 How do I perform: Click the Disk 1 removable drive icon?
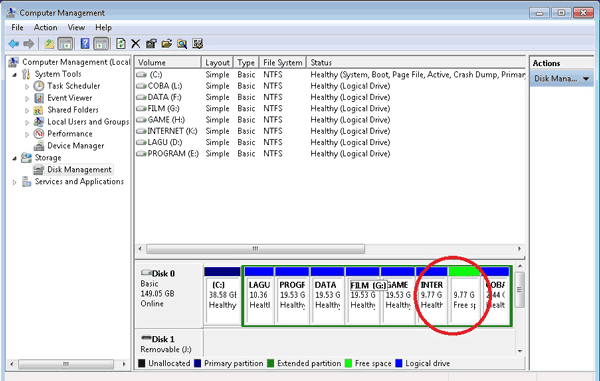click(146, 338)
